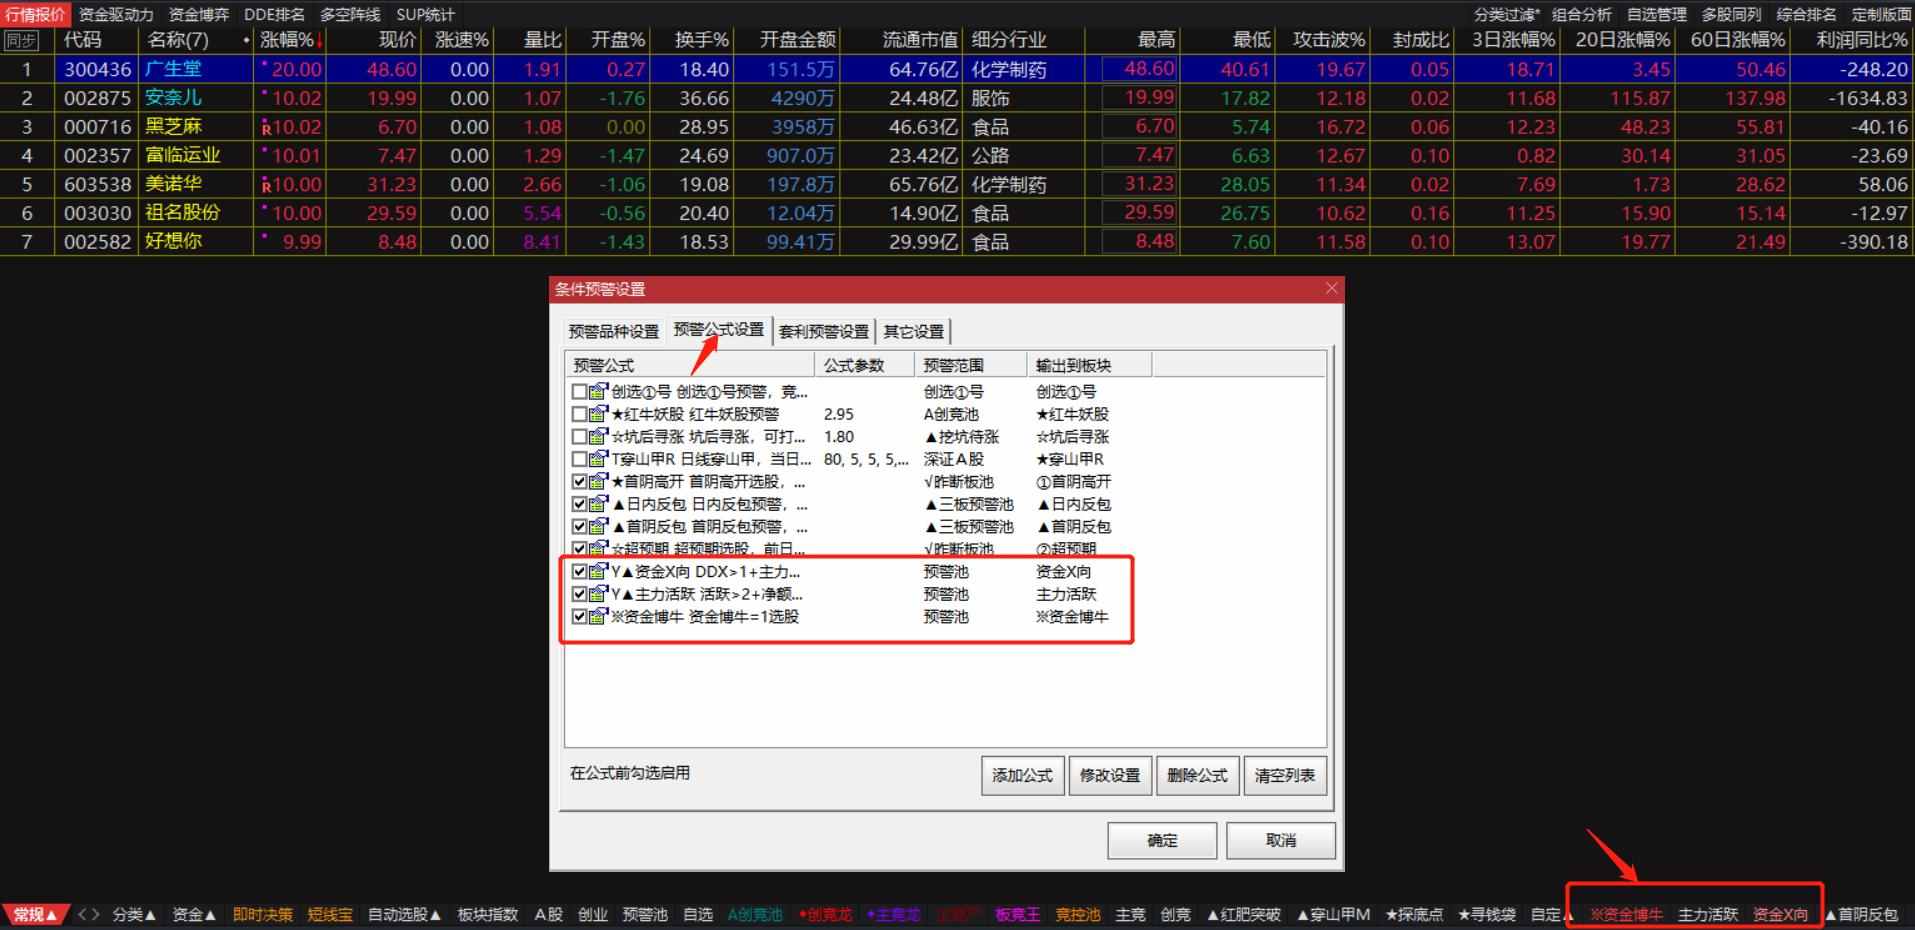Click left arrow in bottom tab bar
The width and height of the screenshot is (1915, 930).
(82, 914)
